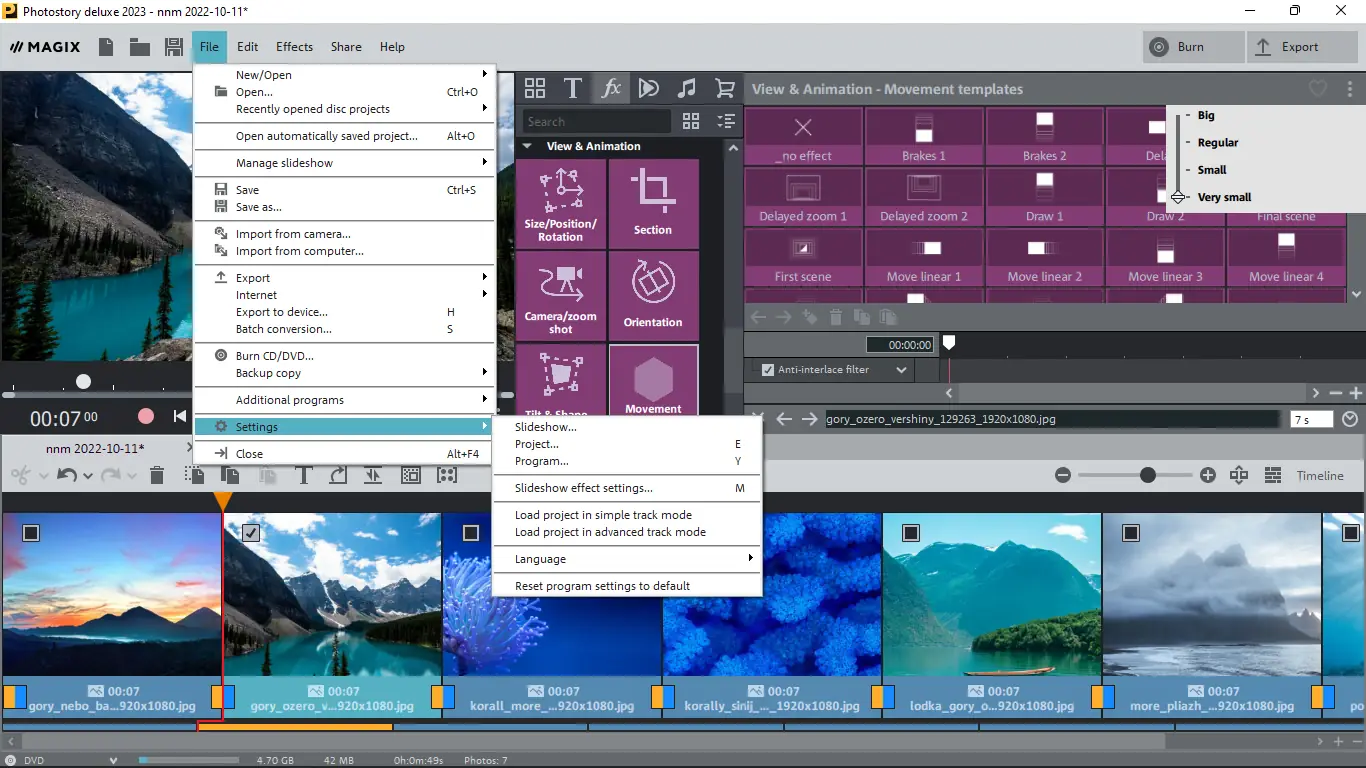Image resolution: width=1366 pixels, height=768 pixels.
Task: Open the Effects menu
Action: coord(294,47)
